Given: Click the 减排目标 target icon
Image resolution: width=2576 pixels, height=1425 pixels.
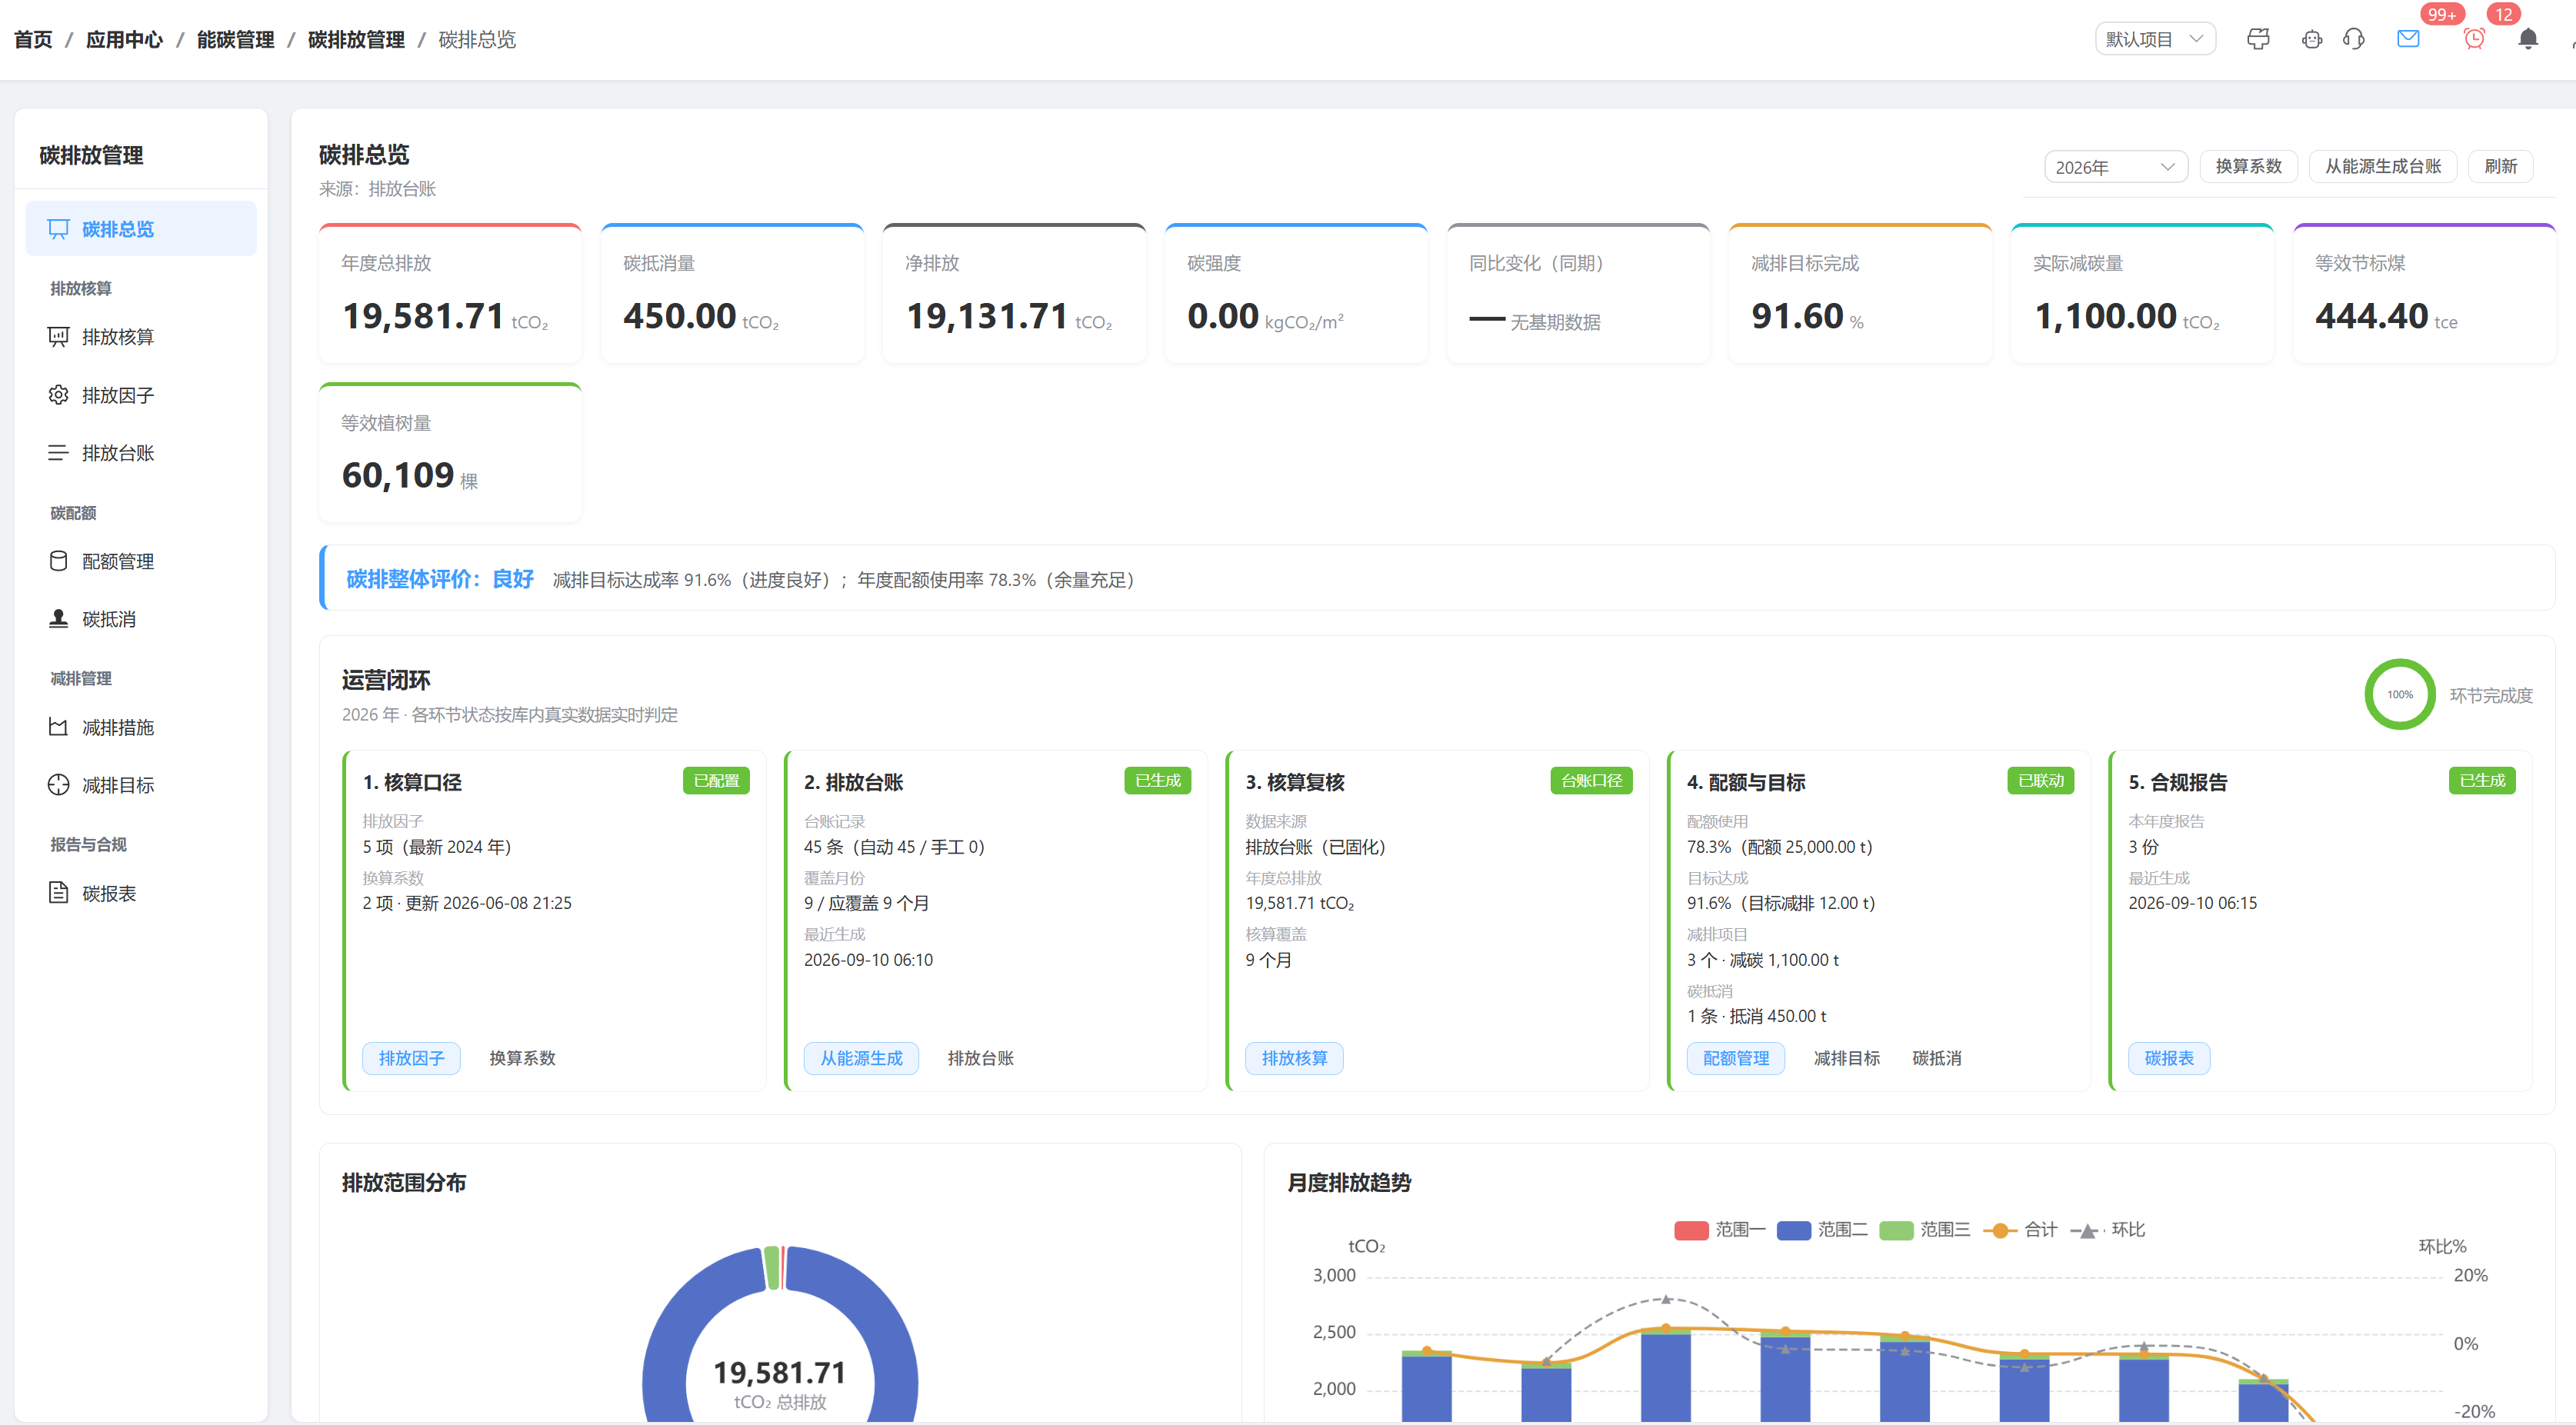Looking at the screenshot, I should pos(59,785).
